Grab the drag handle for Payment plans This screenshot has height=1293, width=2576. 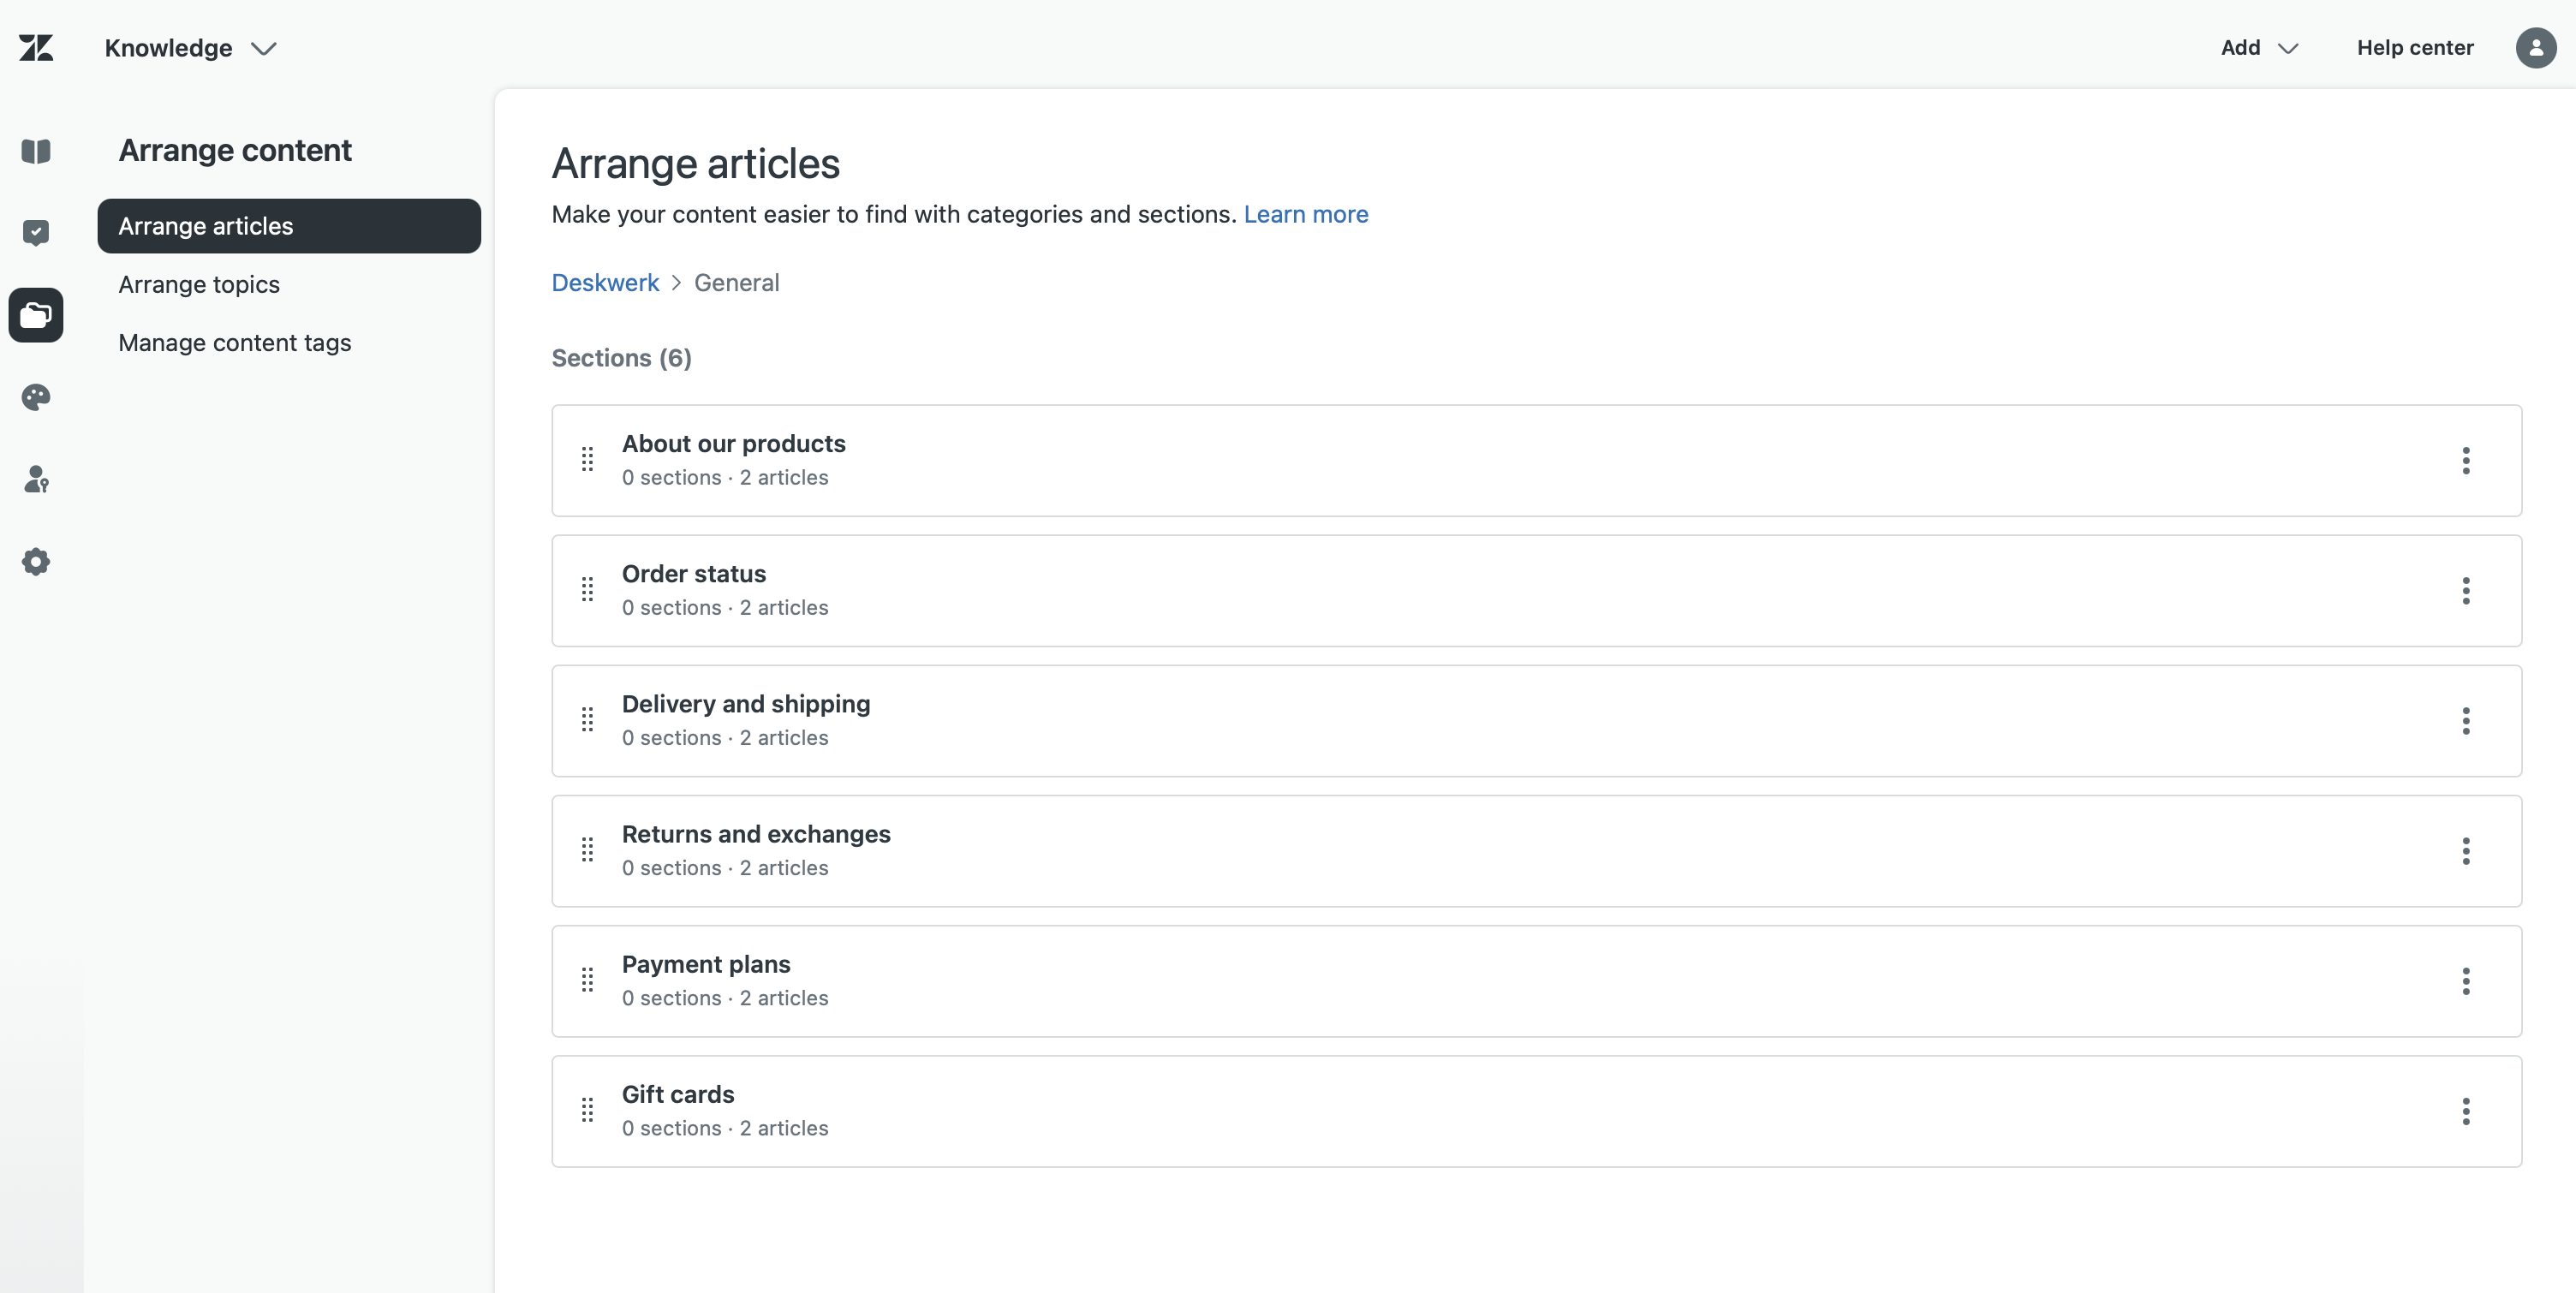[x=588, y=980]
